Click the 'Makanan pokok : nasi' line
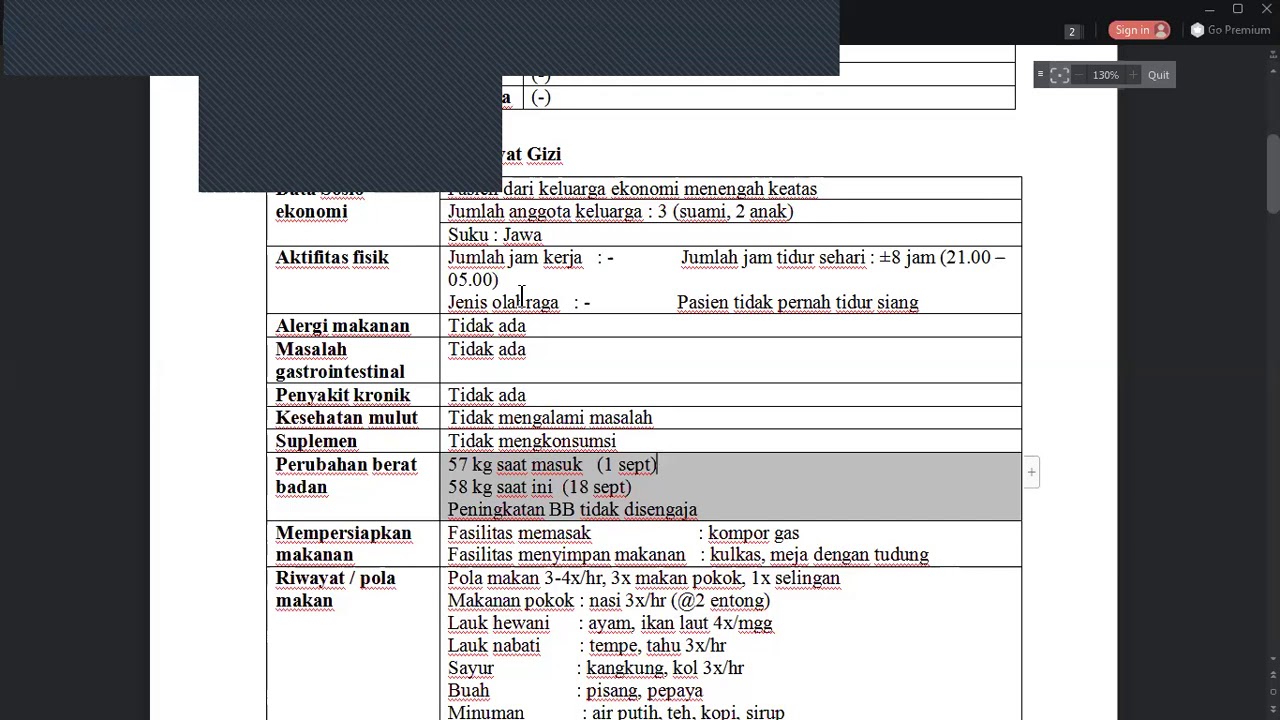 point(609,601)
